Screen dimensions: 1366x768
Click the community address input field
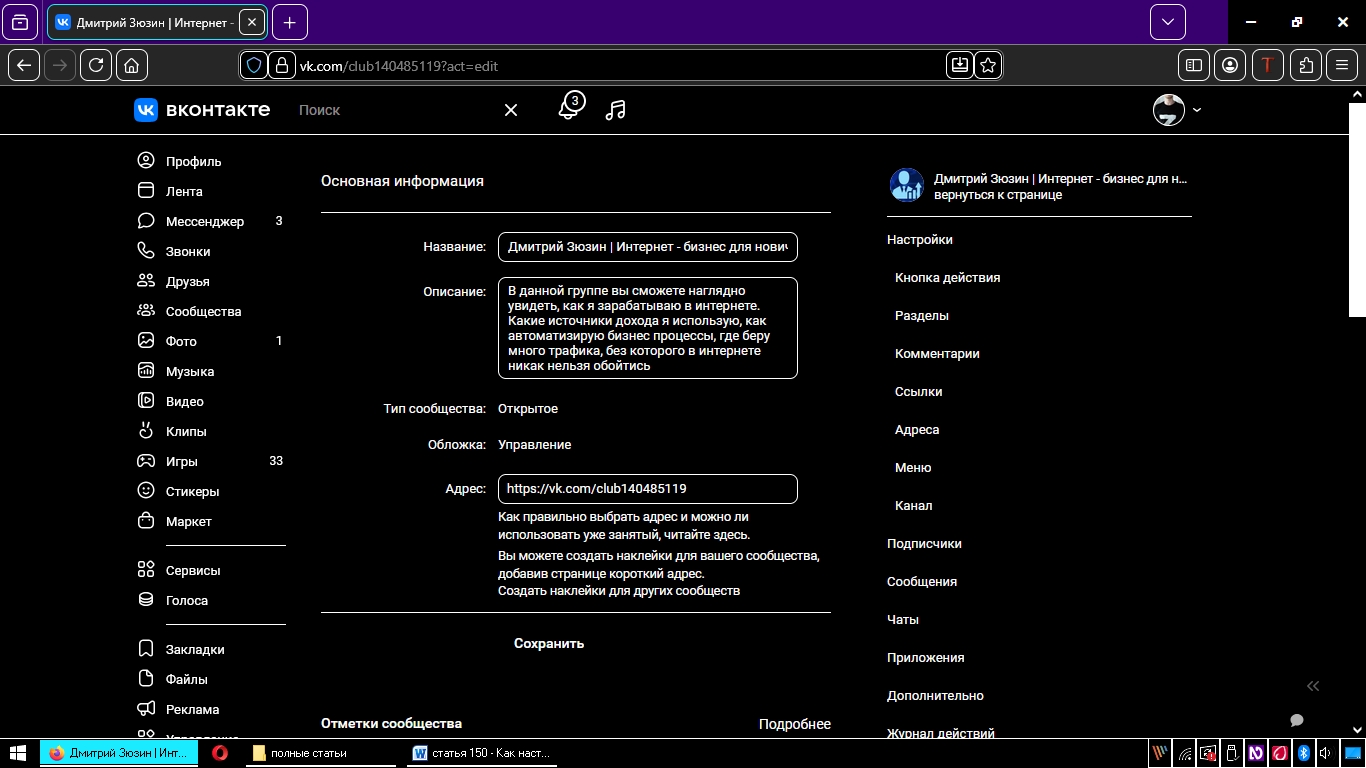click(x=647, y=489)
